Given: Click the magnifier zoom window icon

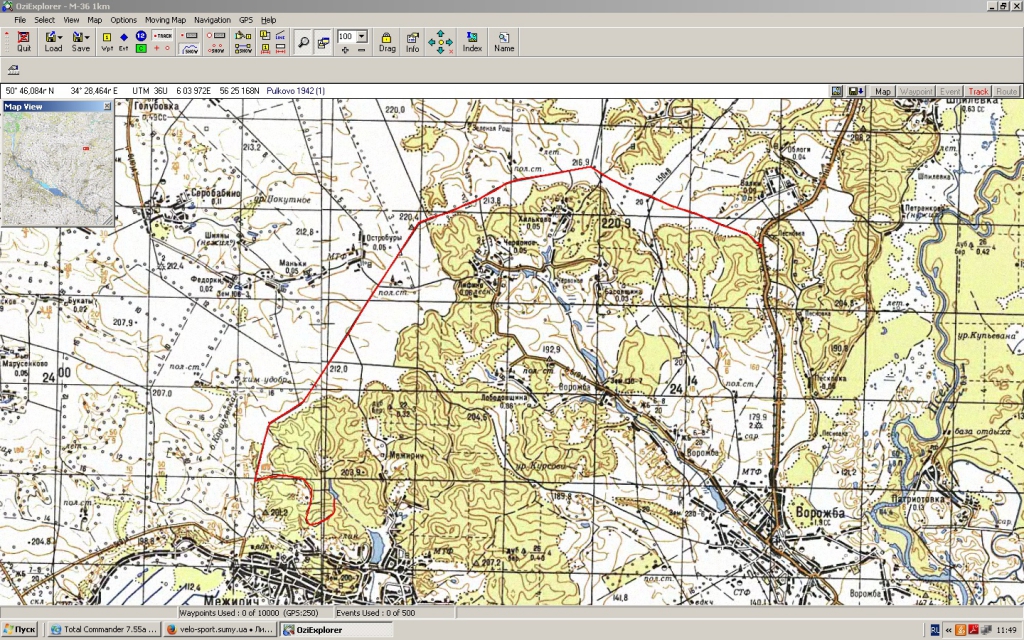Looking at the screenshot, I should [x=304, y=42].
